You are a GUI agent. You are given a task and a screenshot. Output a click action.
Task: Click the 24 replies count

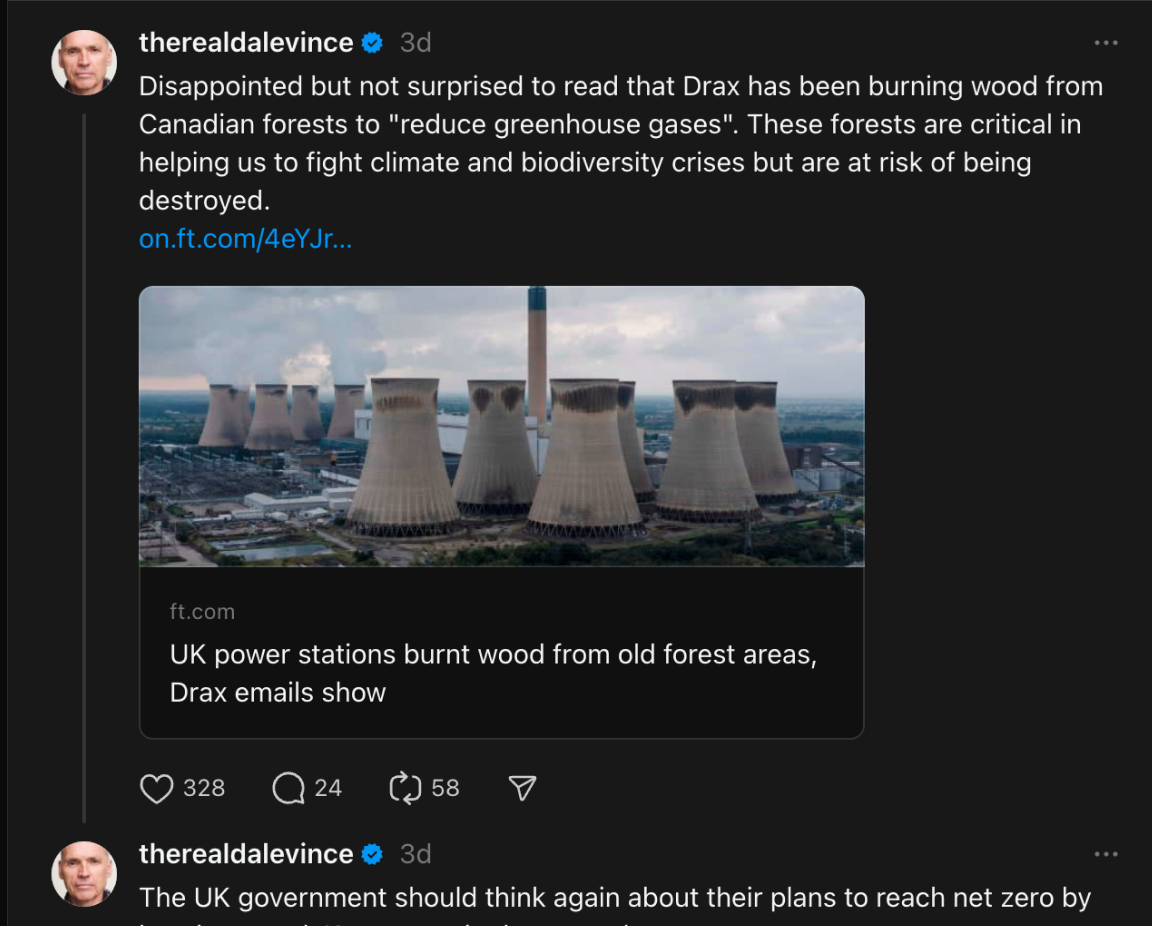(x=328, y=789)
